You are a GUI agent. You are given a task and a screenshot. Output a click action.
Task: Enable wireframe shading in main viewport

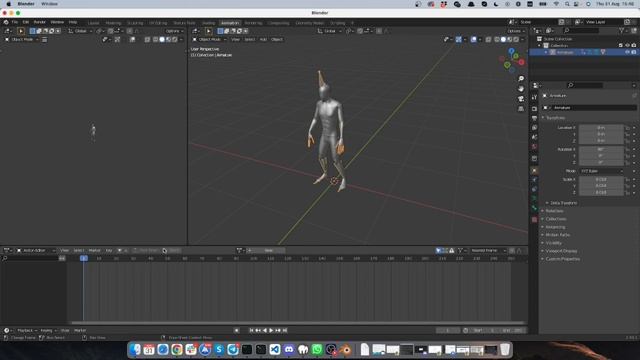[x=497, y=40]
